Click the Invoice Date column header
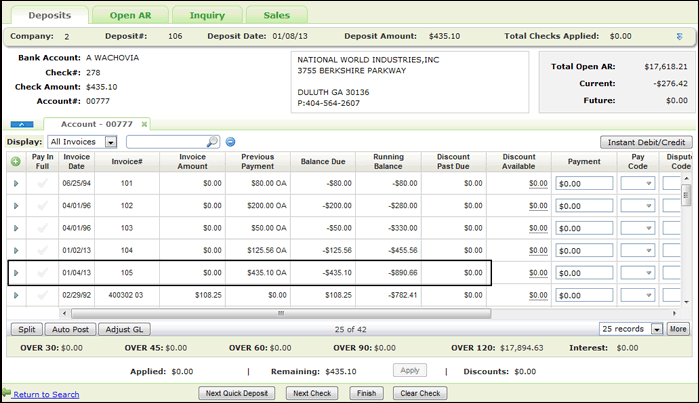Viewport: 699px width, 403px height. 76,161
